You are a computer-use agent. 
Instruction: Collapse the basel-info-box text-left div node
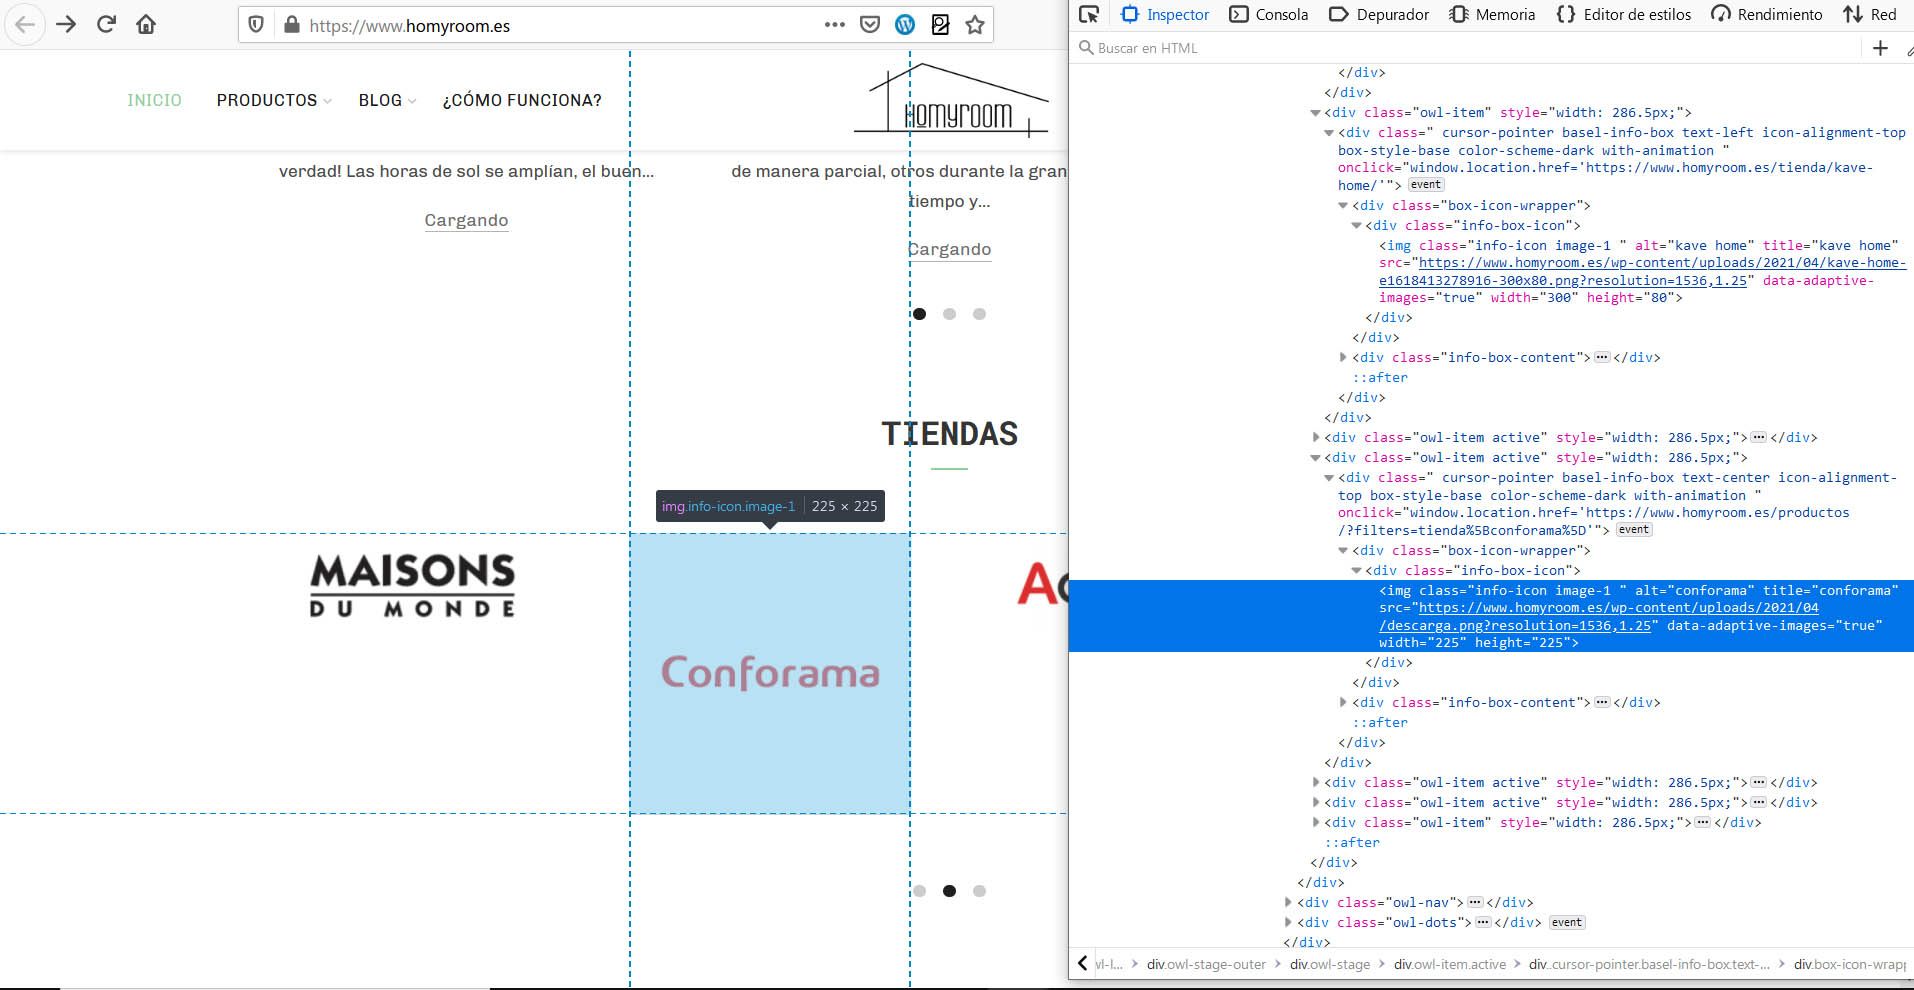(x=1329, y=133)
